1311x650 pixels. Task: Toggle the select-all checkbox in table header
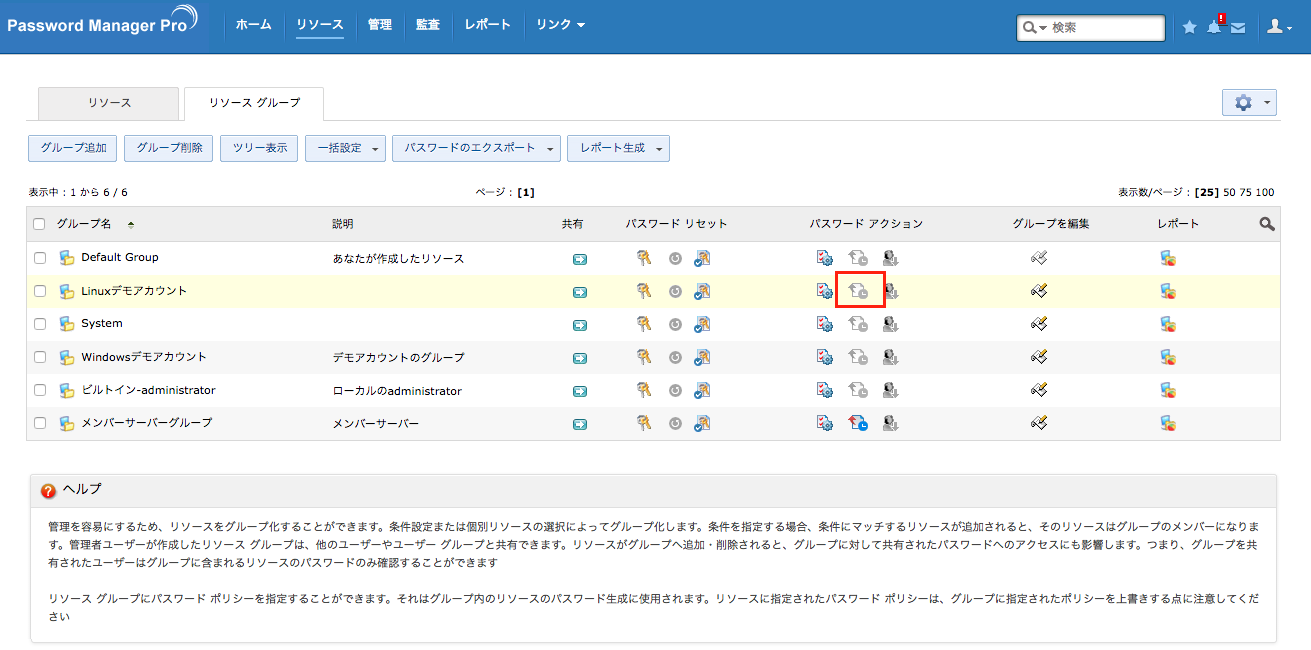(x=40, y=224)
